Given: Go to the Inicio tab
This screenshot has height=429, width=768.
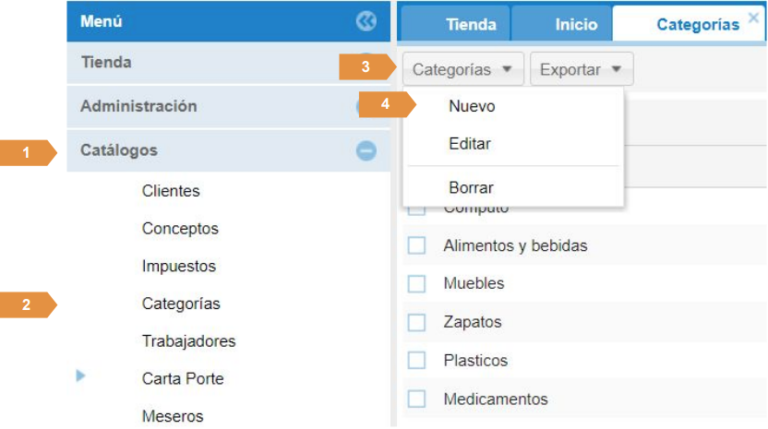Looking at the screenshot, I should [x=576, y=24].
